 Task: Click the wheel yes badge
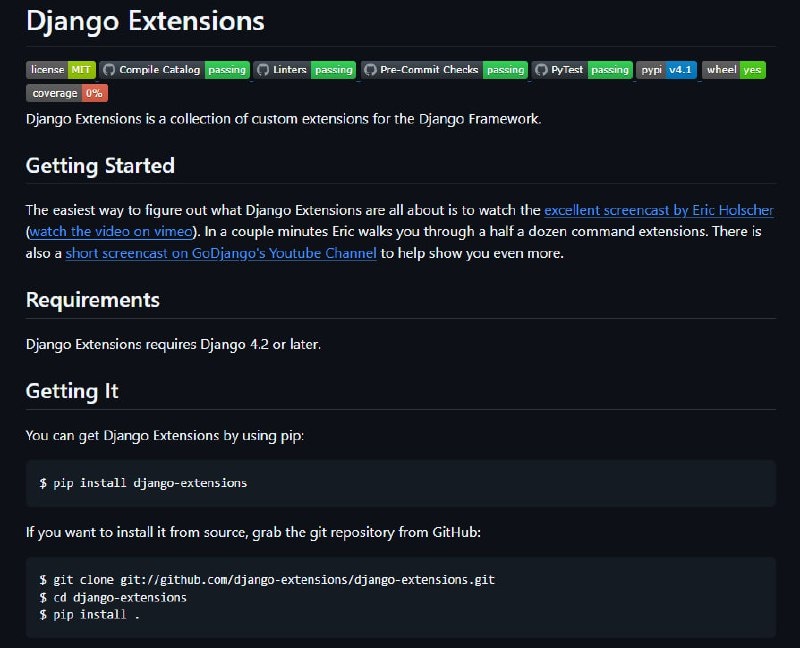(x=734, y=70)
